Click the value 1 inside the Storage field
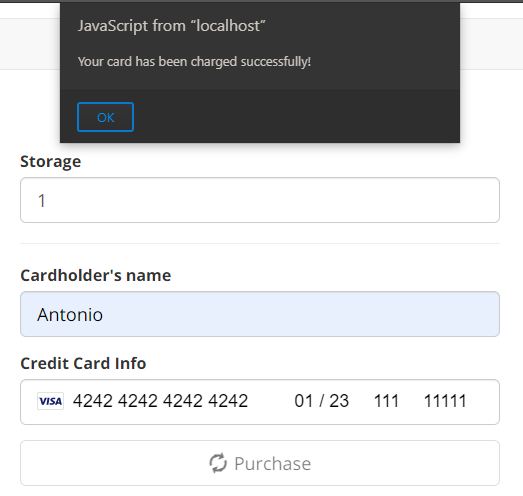This screenshot has width=523, height=496. point(42,201)
